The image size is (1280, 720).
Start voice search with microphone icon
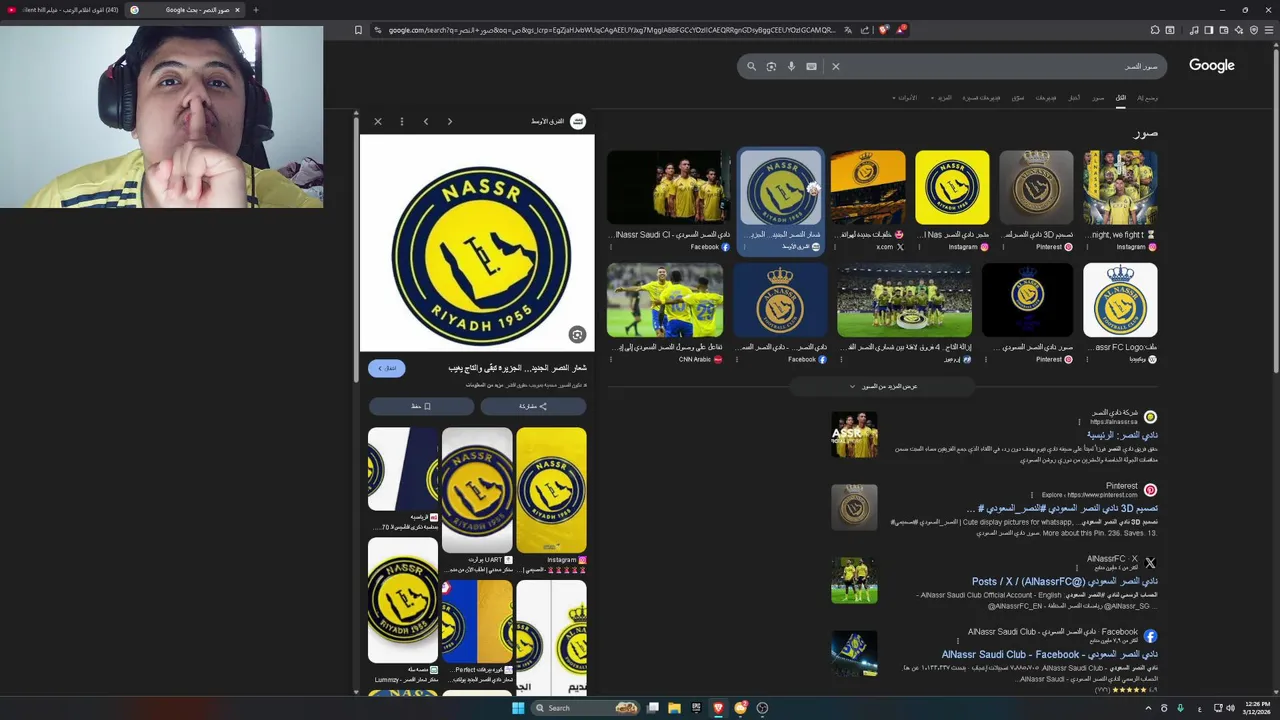[791, 66]
